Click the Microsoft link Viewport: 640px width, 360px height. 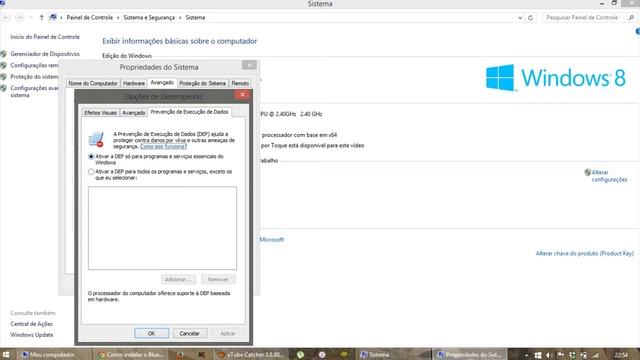(x=272, y=240)
